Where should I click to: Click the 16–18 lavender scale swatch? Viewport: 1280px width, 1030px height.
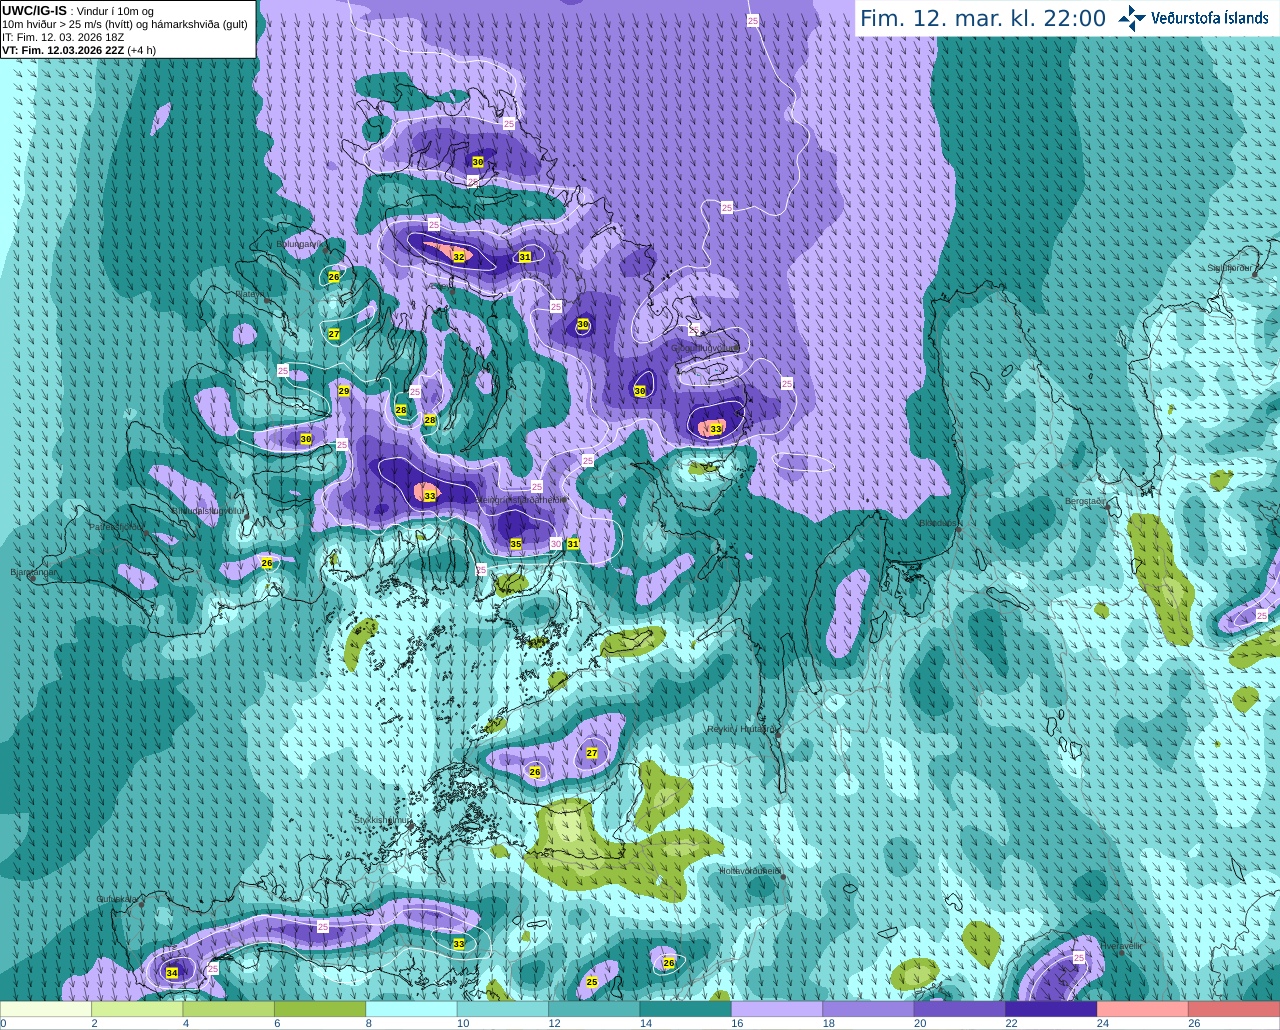777,1009
